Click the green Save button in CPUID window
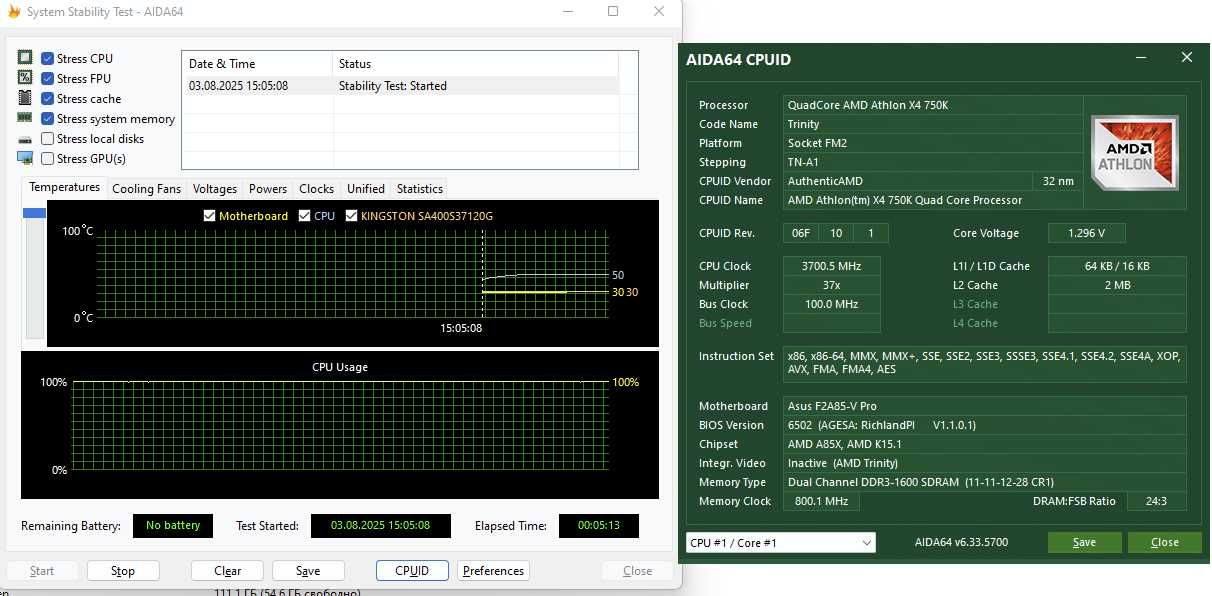 coord(1084,542)
